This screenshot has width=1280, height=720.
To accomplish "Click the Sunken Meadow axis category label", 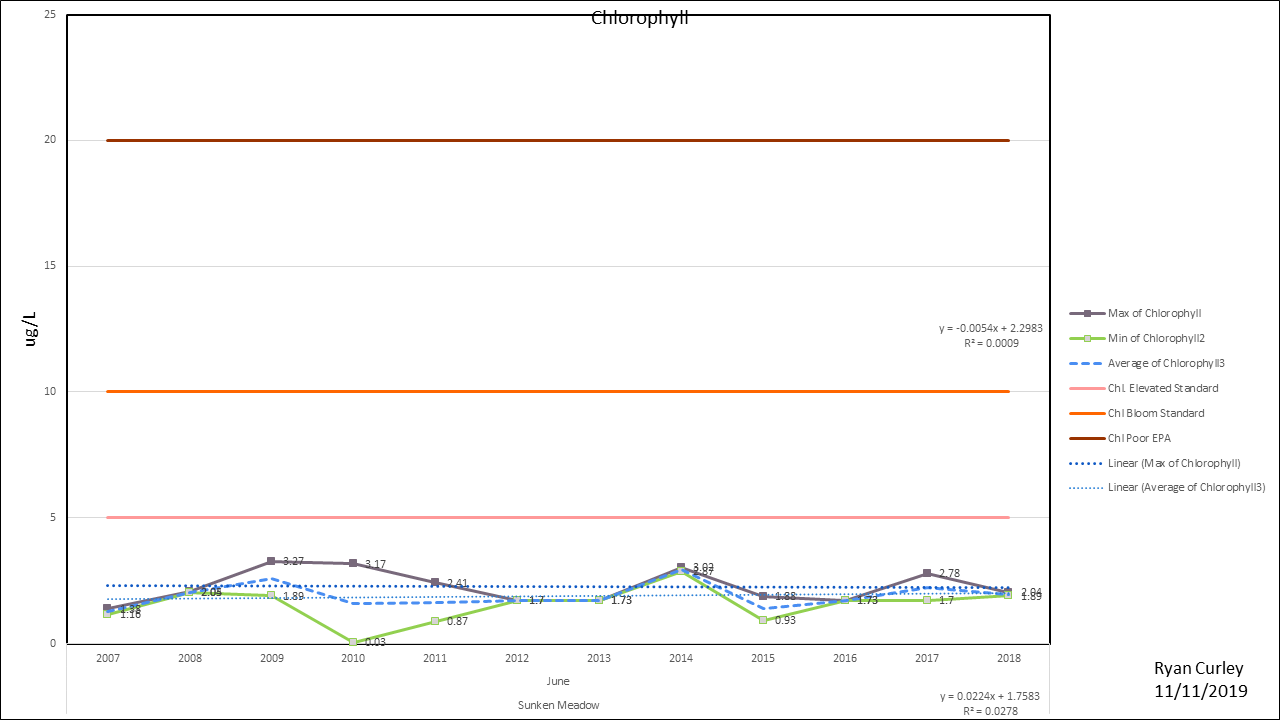I will tap(558, 705).
